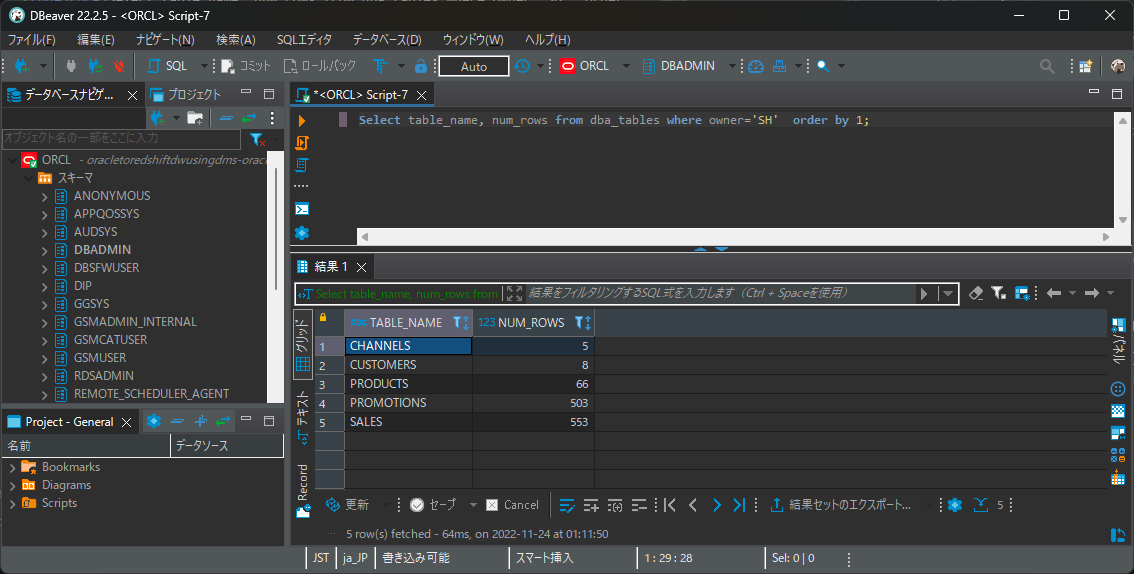This screenshot has width=1134, height=574.
Task: Collapse the ORCL connection tree node
Action: point(12,160)
